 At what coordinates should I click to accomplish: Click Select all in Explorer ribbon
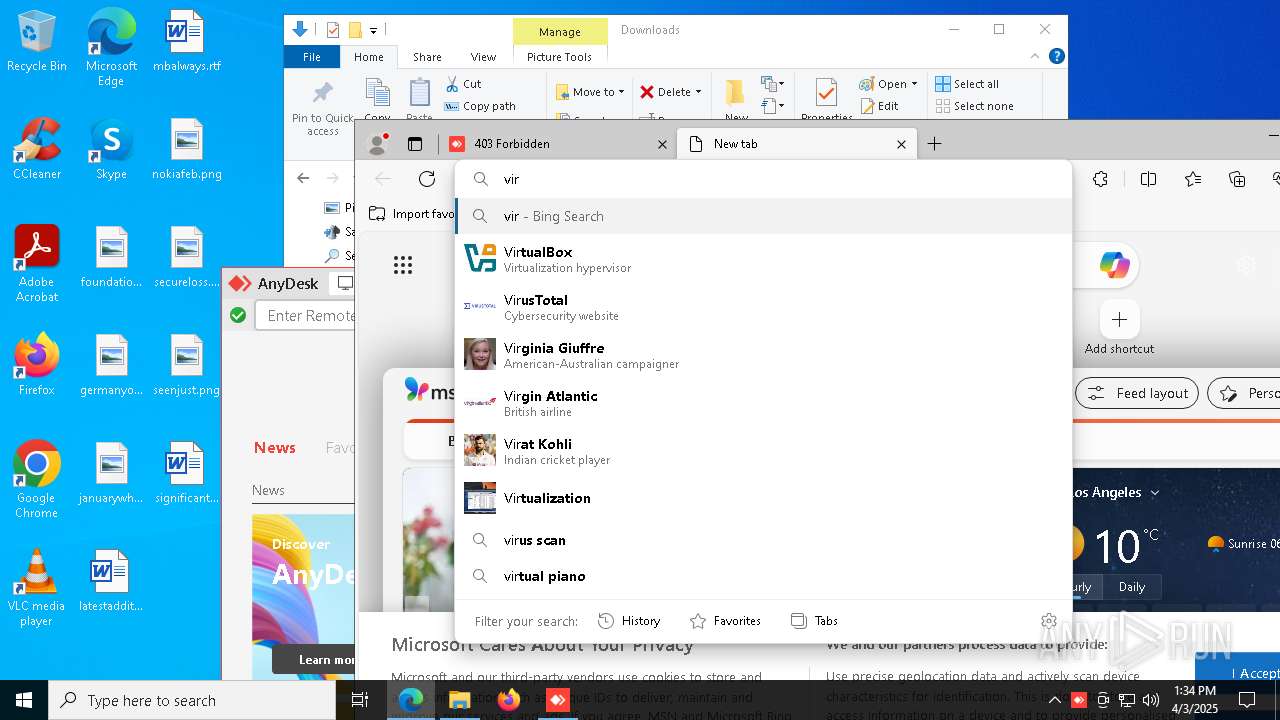coord(967,84)
